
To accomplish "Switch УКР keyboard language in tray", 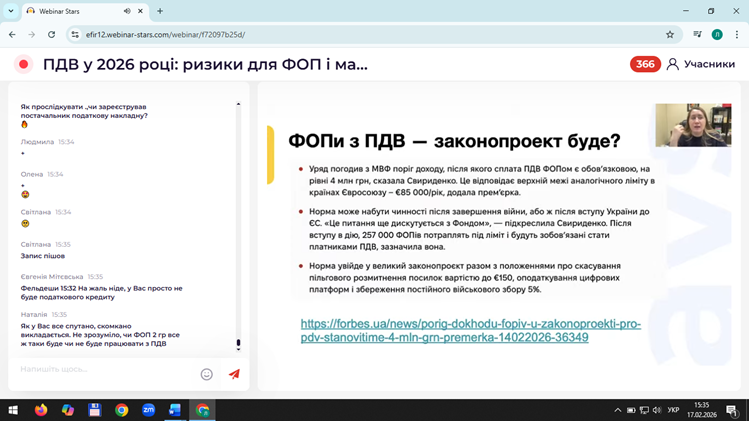I will (673, 410).
